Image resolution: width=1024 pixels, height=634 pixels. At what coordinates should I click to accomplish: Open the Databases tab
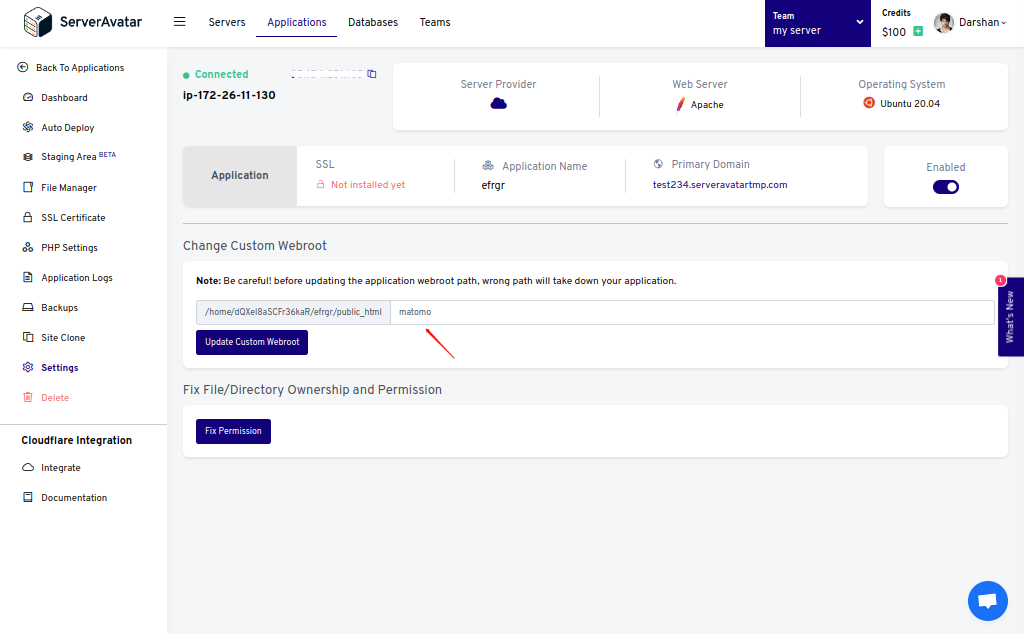[373, 22]
